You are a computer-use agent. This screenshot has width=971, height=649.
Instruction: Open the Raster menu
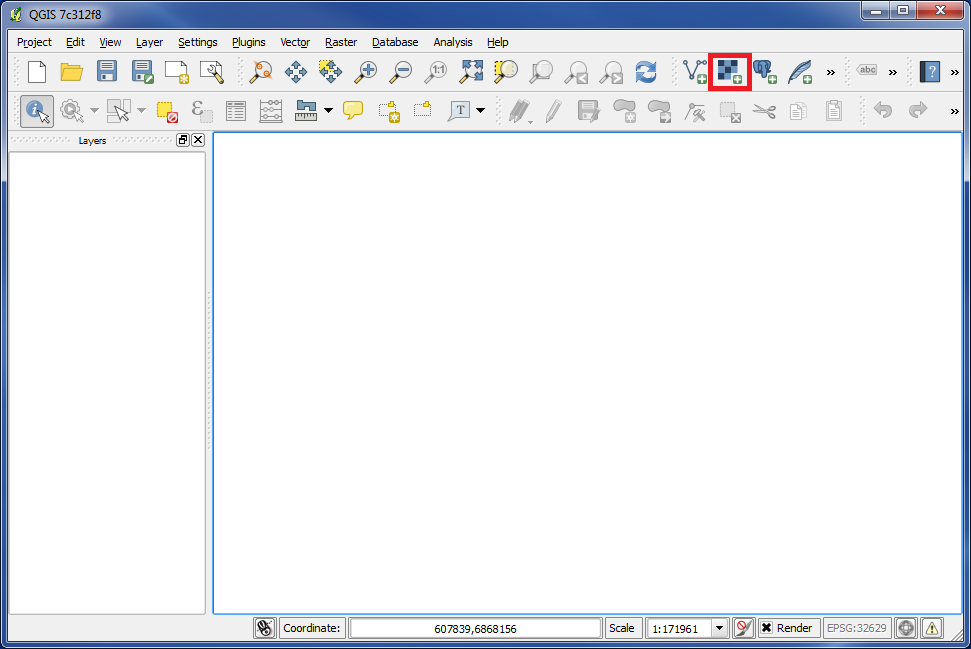coord(341,42)
